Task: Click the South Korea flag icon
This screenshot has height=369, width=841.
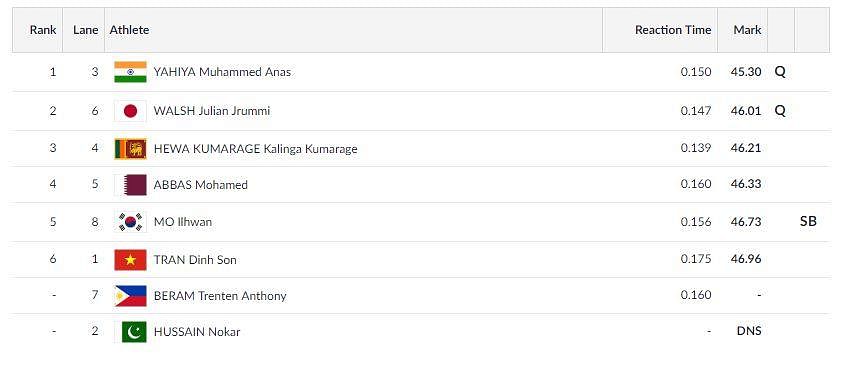Action: (130, 222)
